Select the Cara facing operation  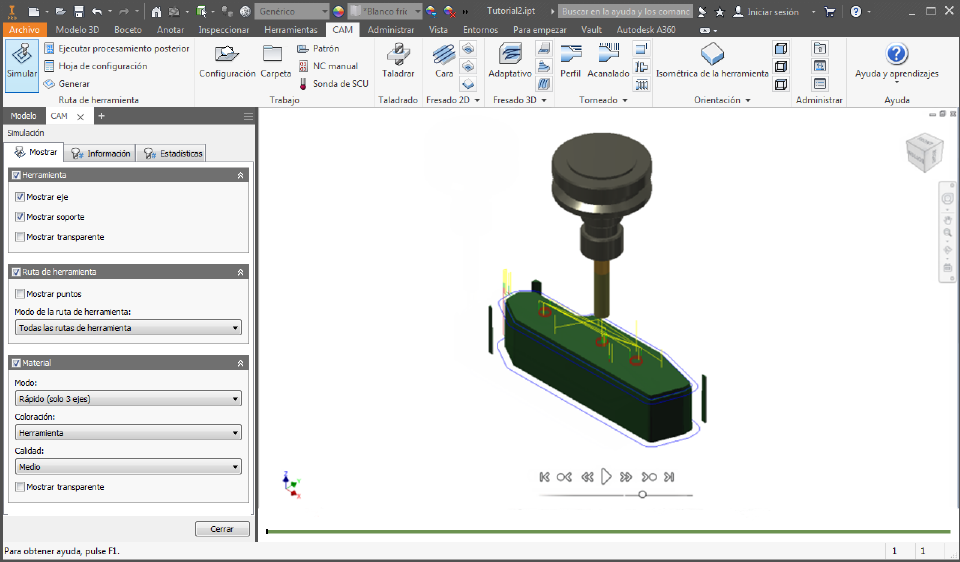click(444, 61)
